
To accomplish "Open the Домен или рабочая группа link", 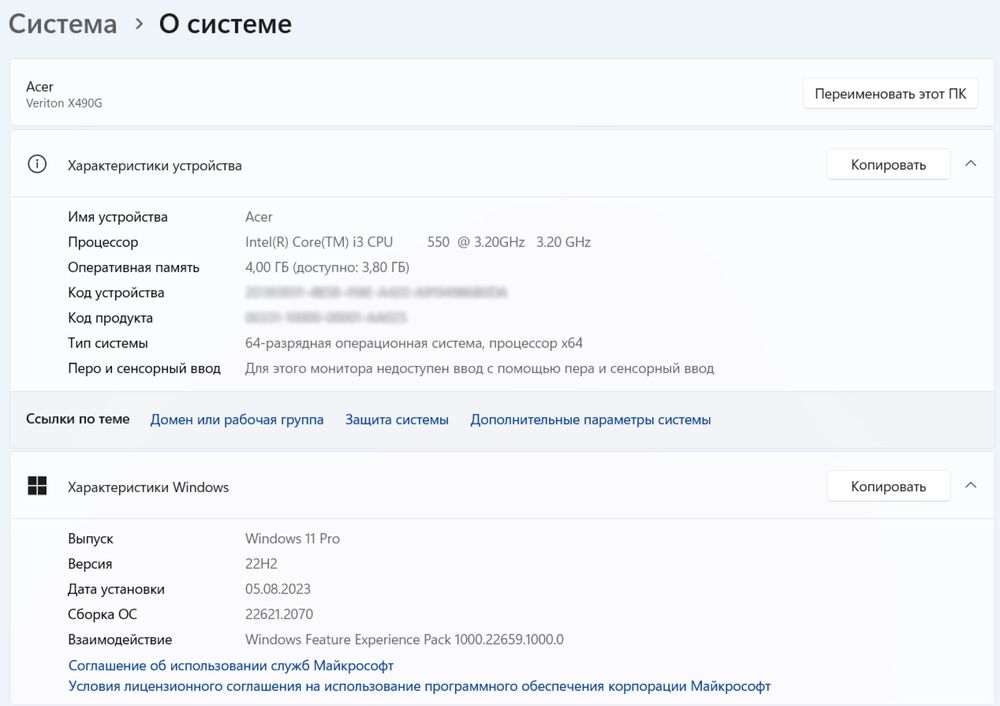I will coord(237,420).
